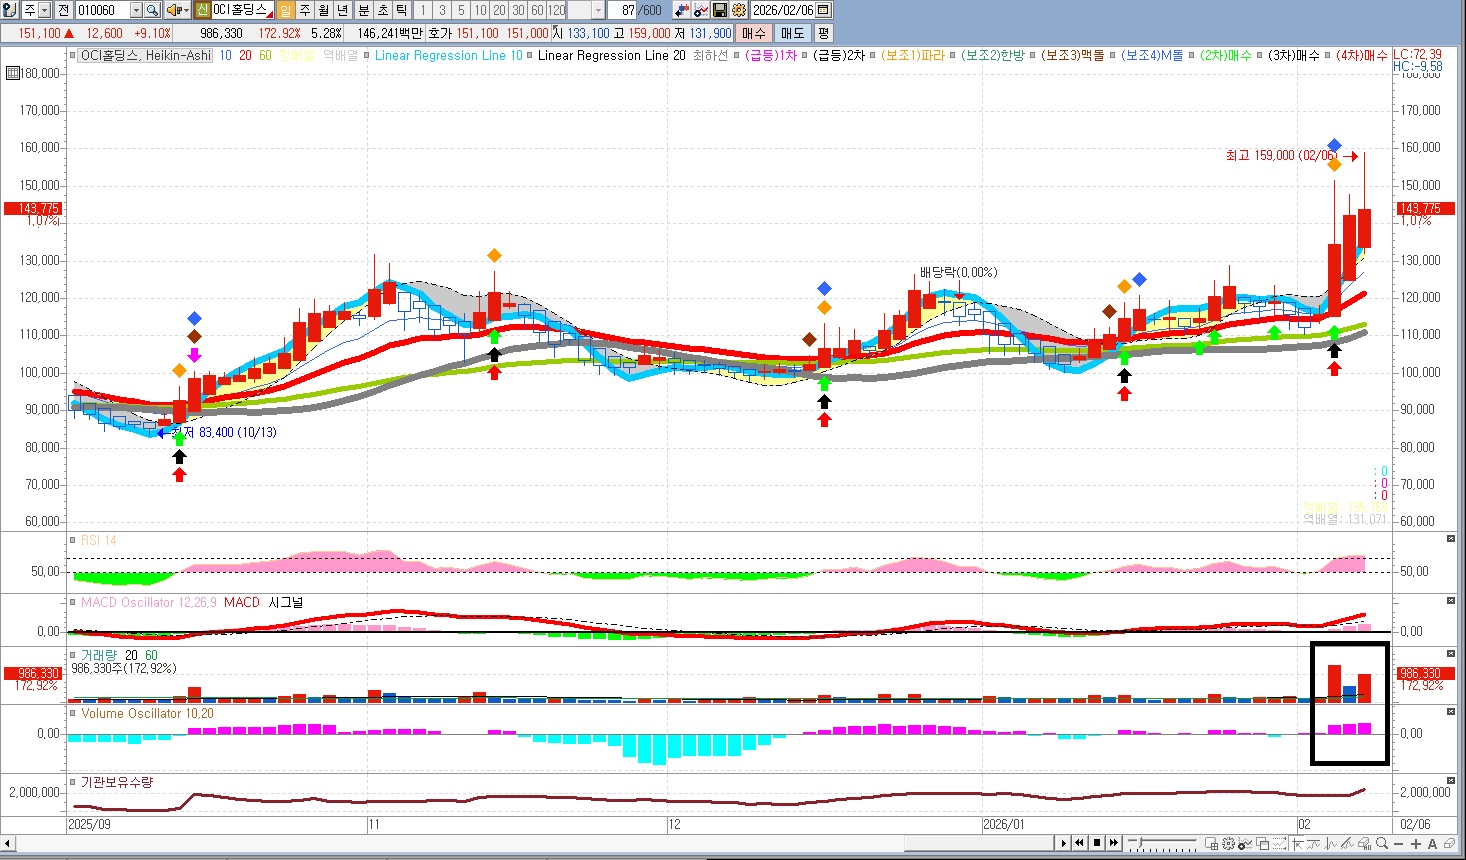Click the rewind button in bottom toolbar
Screen dimensions: 1466x860
1079,843
